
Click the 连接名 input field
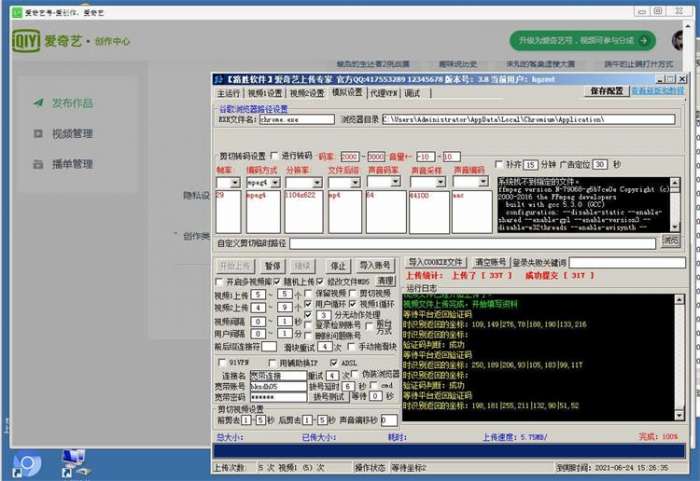click(278, 376)
